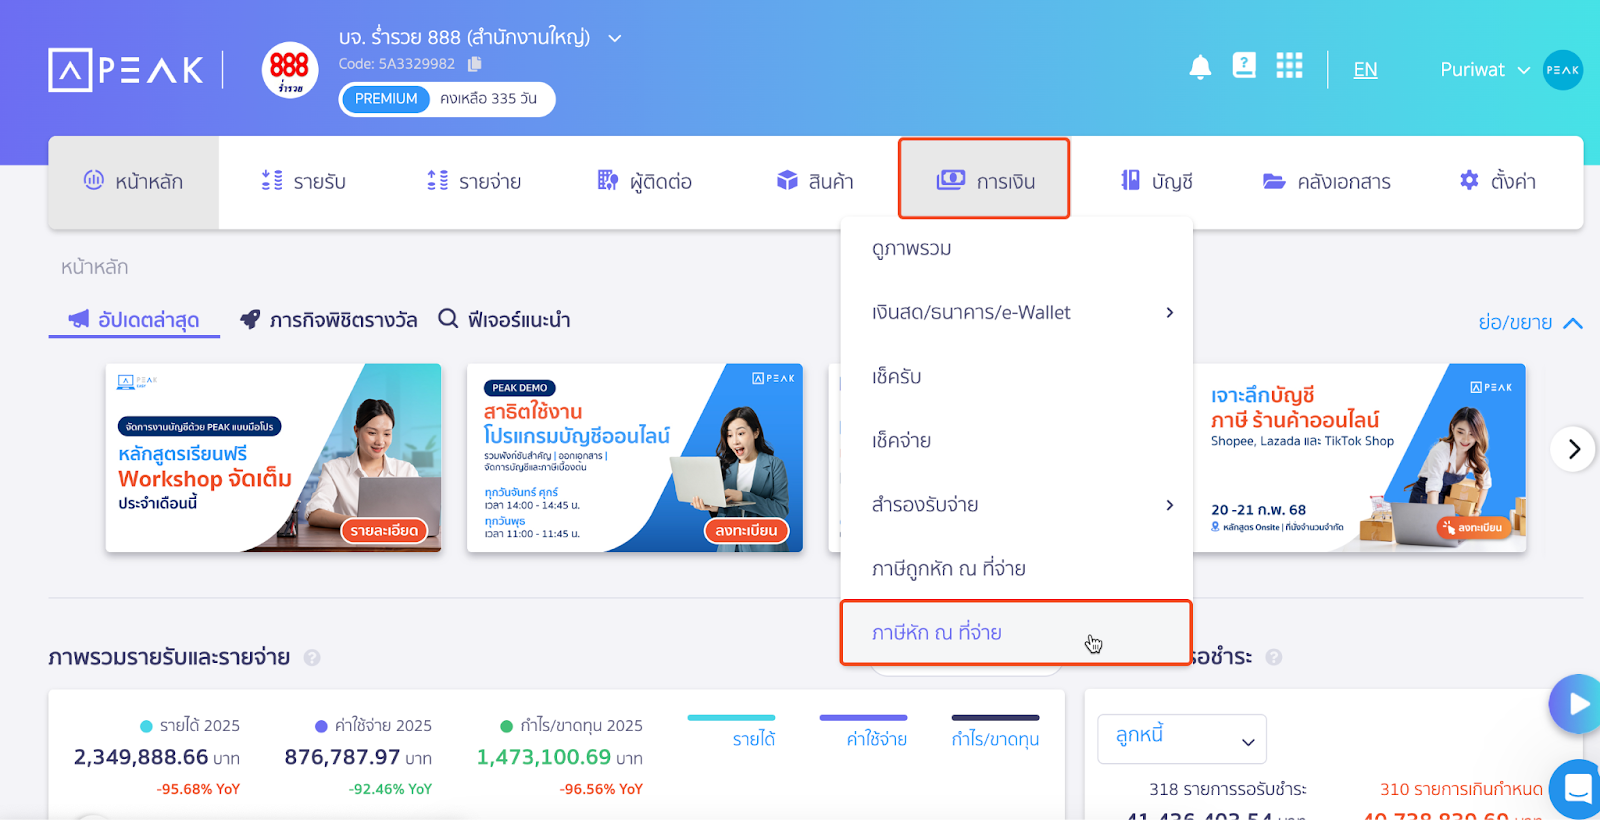Image resolution: width=1600 pixels, height=820 pixels.
Task: Collapse banners with ย่อ/ขยาย toggle
Action: [1530, 323]
